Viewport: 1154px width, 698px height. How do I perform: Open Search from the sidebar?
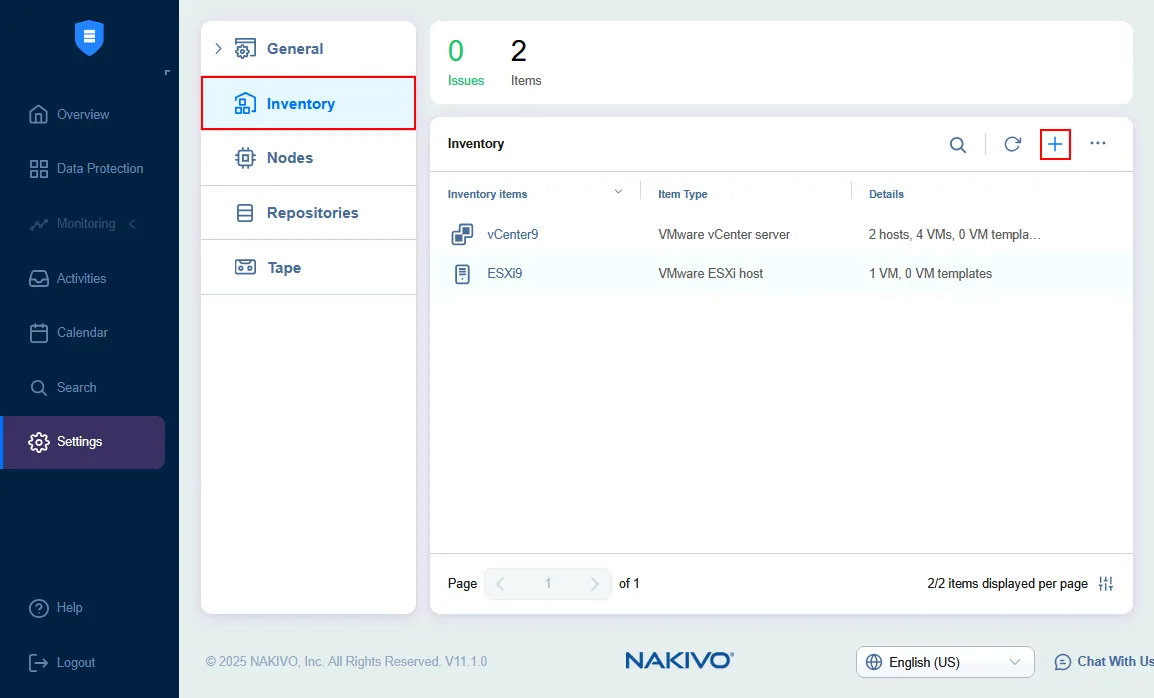coord(63,387)
